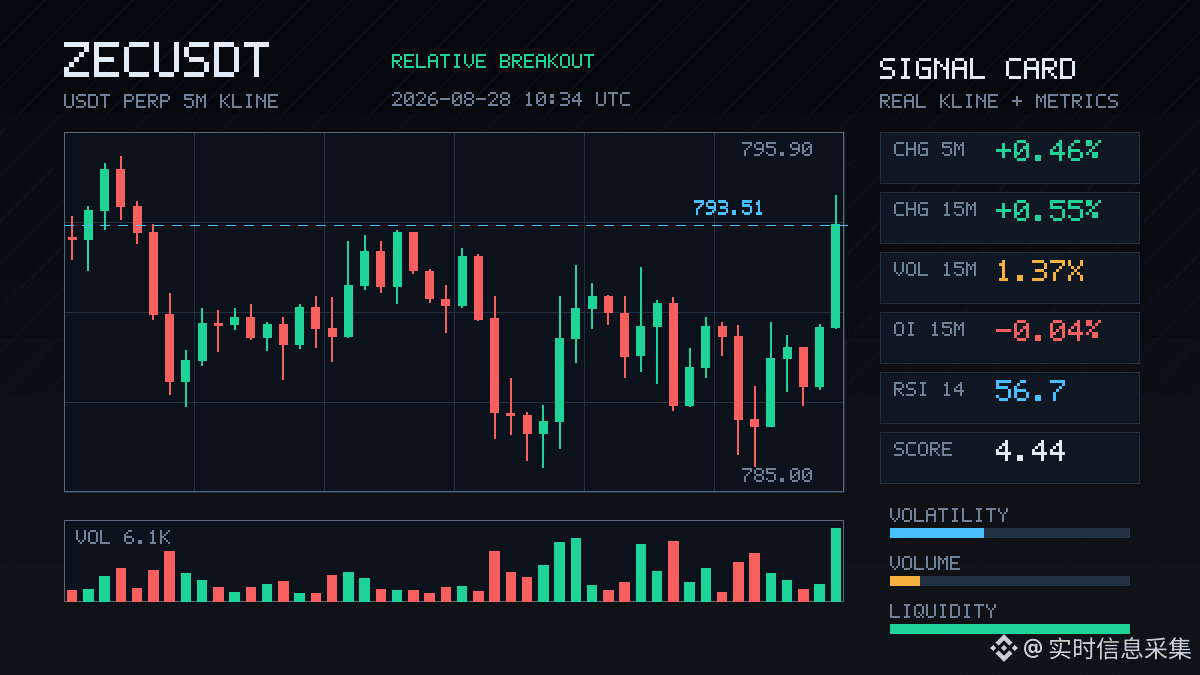Click the 2026-08-28 10:34 UTC timestamp
1200x675 pixels.
click(511, 99)
